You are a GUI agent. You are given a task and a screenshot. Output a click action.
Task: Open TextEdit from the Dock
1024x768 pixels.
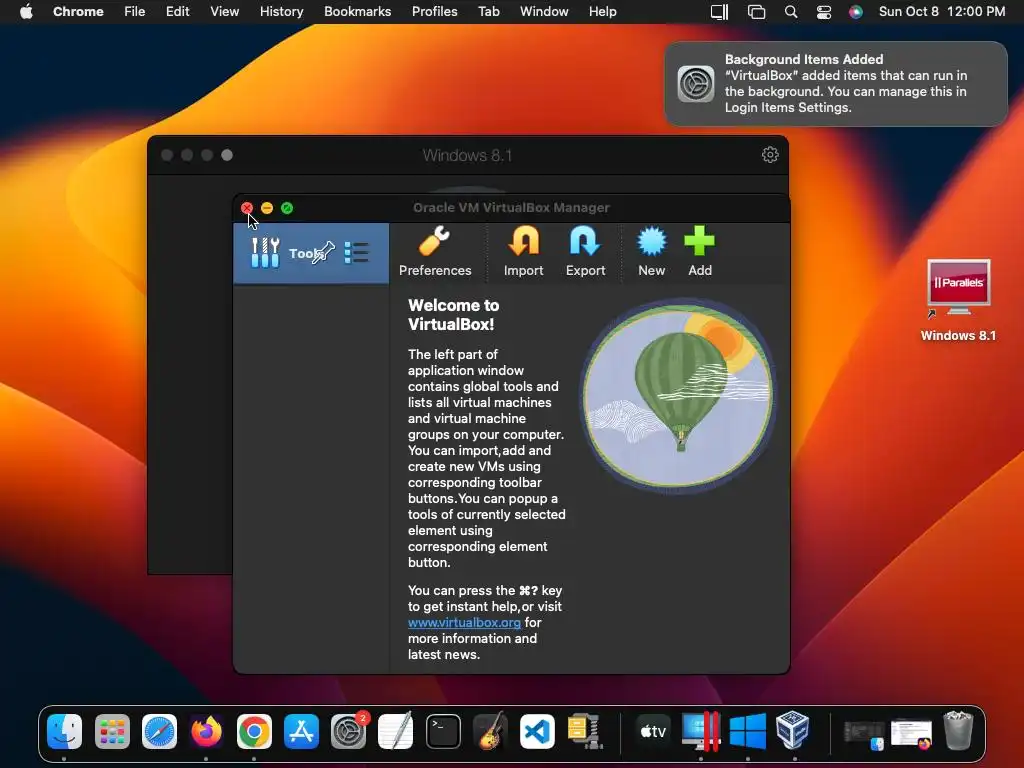(x=396, y=731)
